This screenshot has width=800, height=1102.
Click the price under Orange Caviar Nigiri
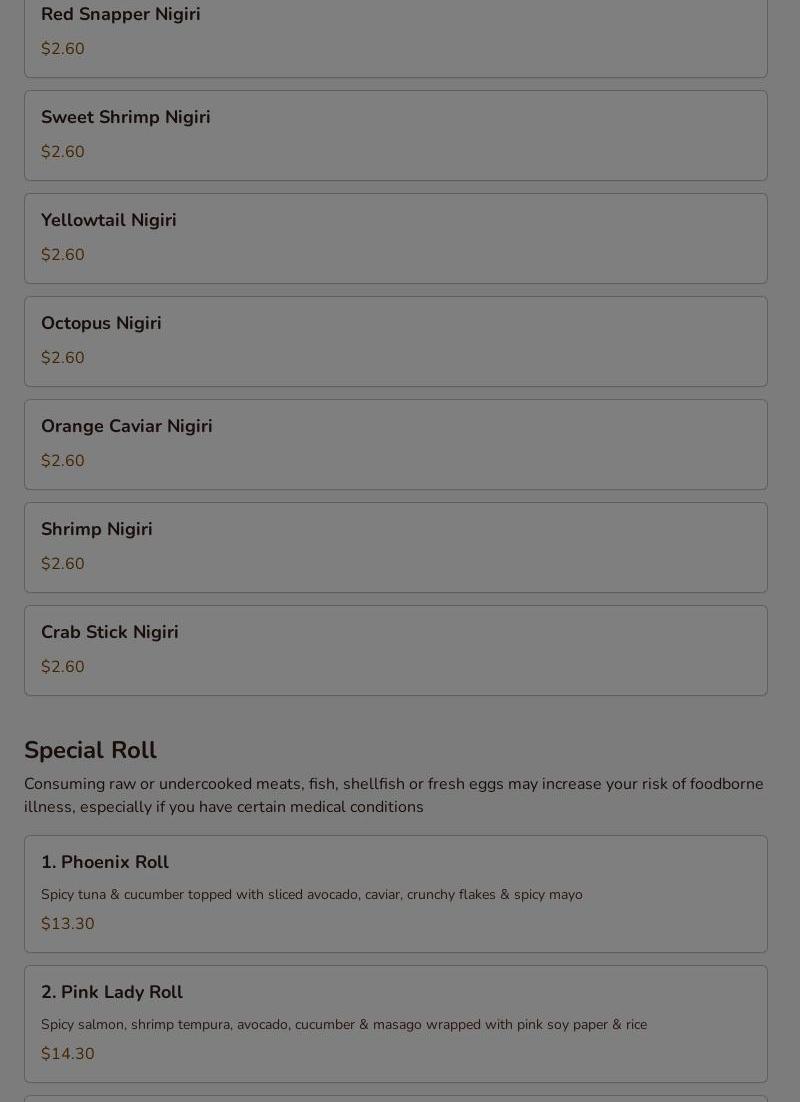point(62,461)
